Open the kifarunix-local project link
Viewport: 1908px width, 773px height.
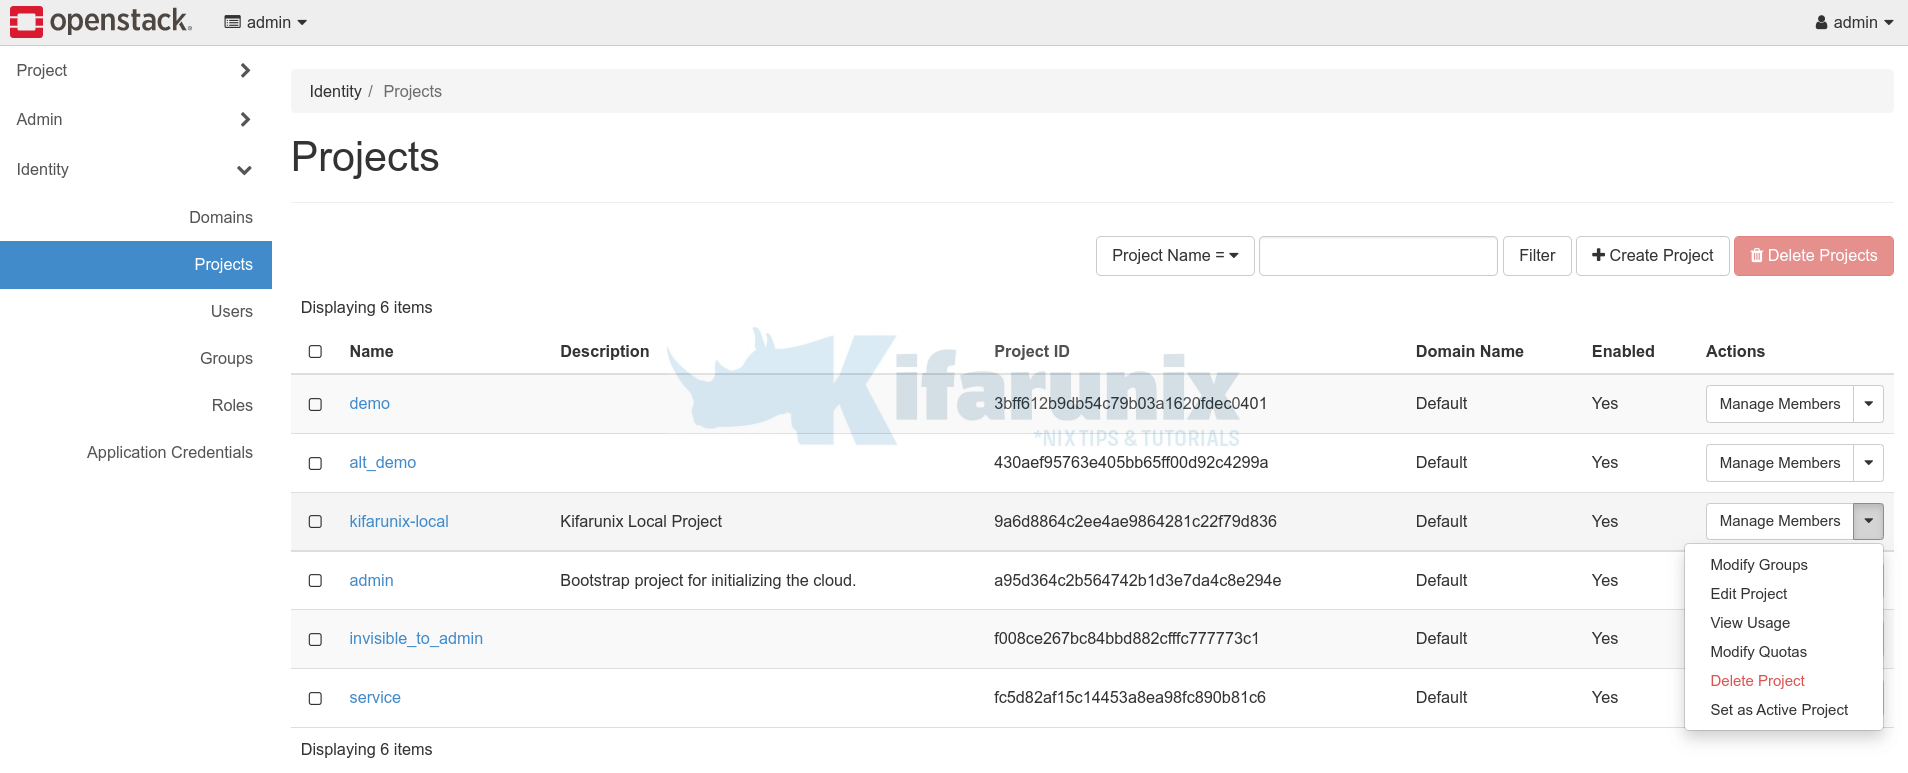coord(398,521)
